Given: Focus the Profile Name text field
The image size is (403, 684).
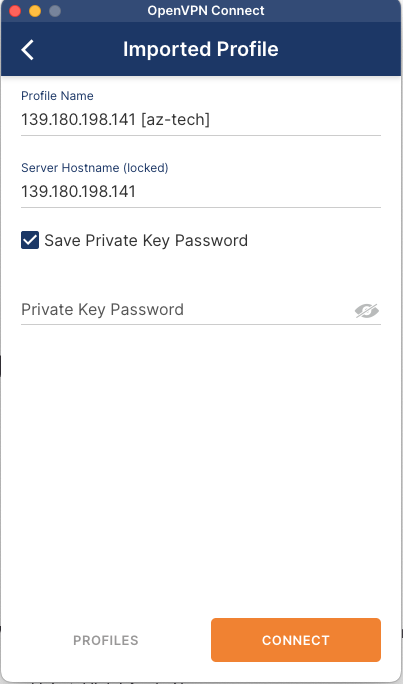Looking at the screenshot, I should click(x=201, y=120).
